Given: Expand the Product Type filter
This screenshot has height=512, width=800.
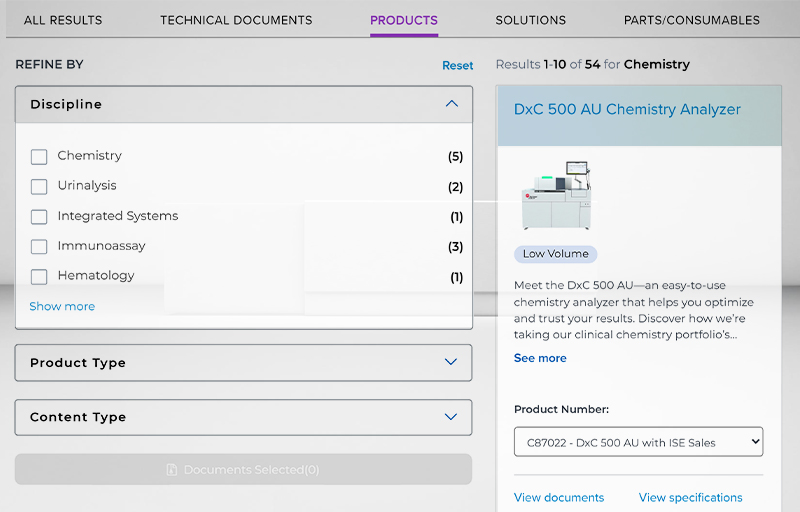Looking at the screenshot, I should (x=243, y=363).
